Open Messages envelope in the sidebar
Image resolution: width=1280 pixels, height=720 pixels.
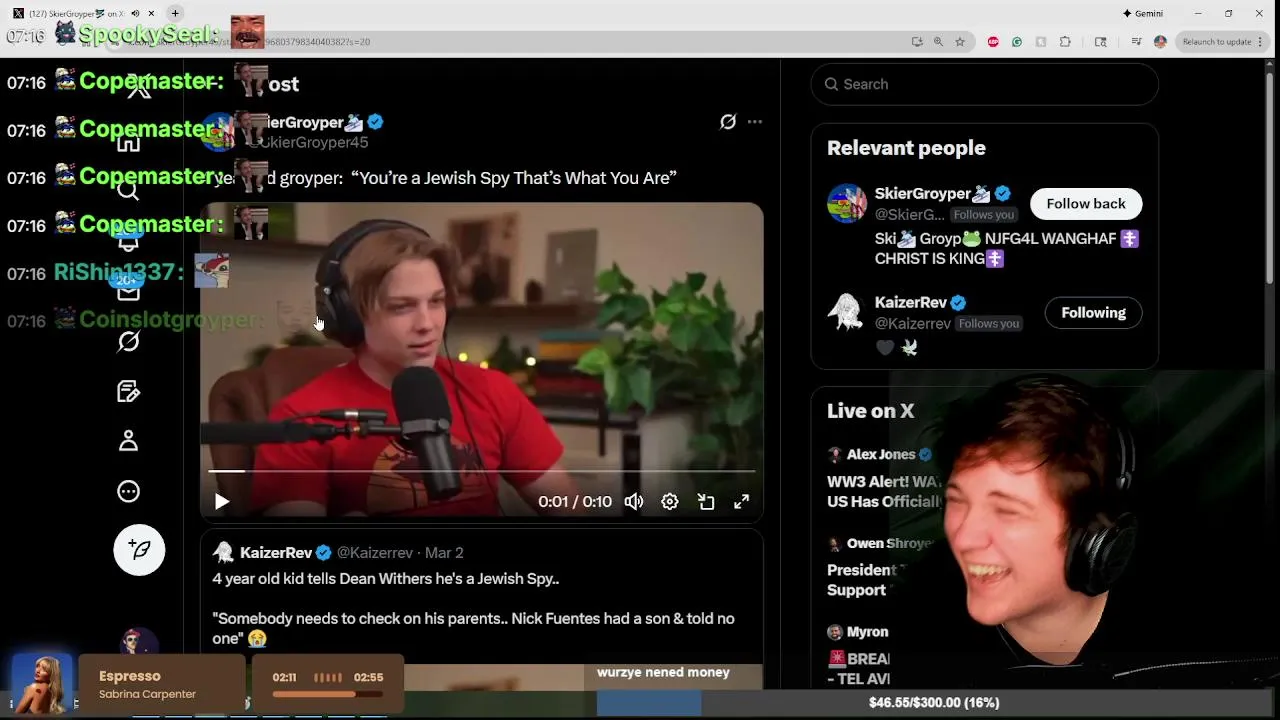[128, 291]
